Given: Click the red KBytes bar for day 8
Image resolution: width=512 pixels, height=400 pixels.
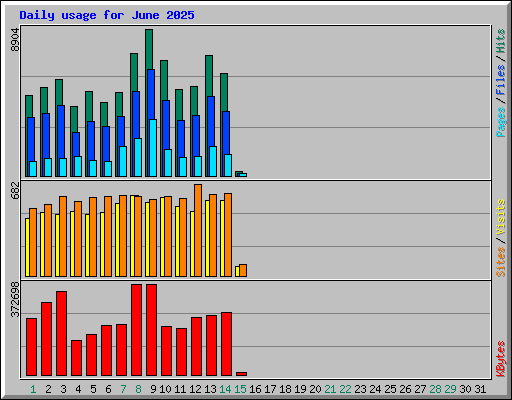Looking at the screenshot, I should 136,330.
